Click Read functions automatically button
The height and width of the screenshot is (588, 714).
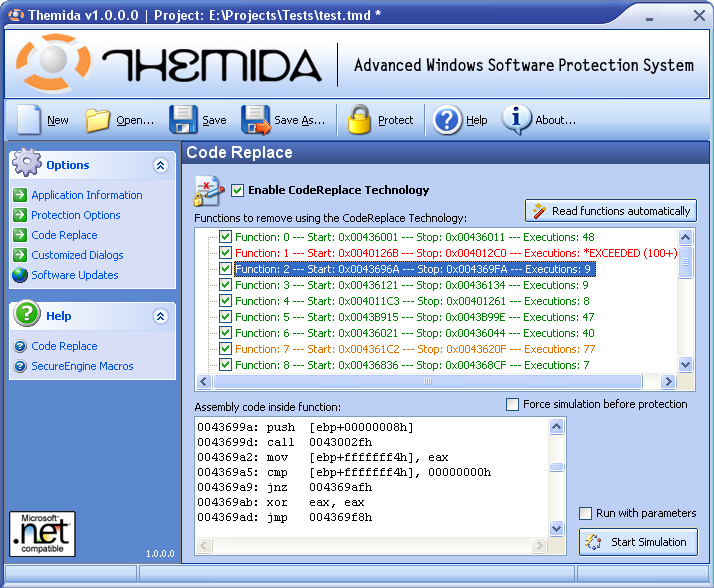click(611, 211)
